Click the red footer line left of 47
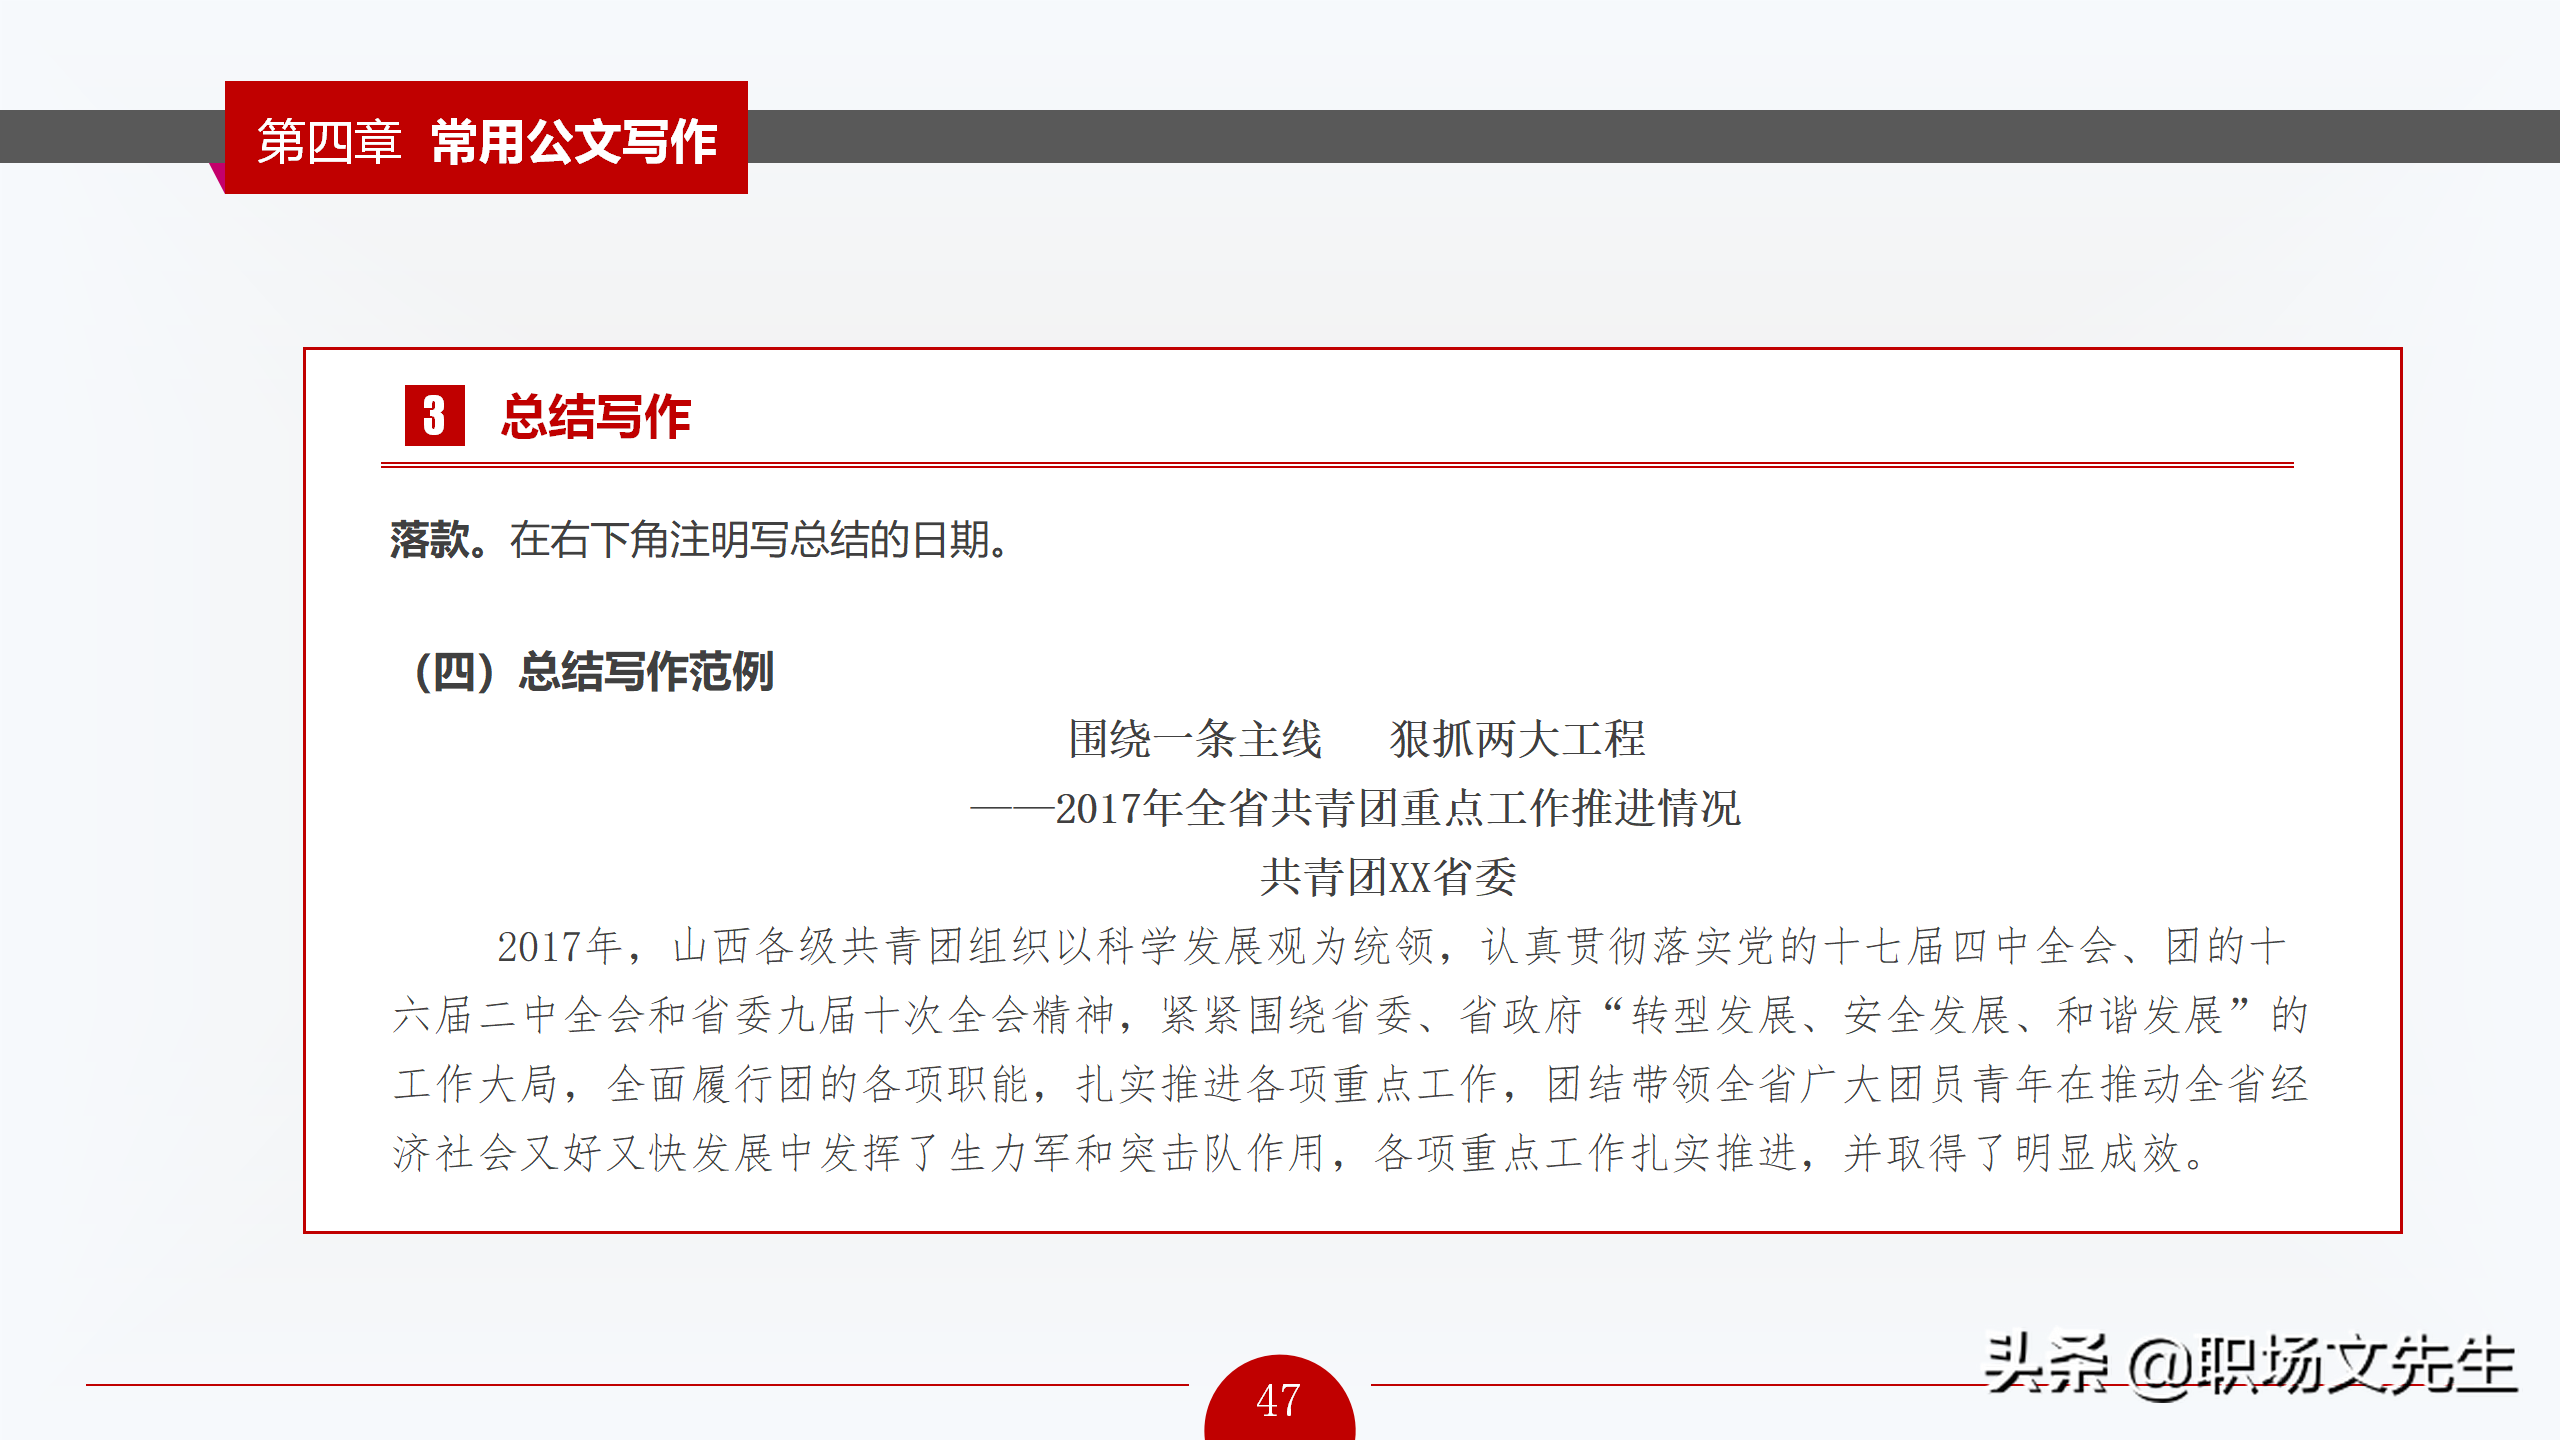 click(636, 1385)
